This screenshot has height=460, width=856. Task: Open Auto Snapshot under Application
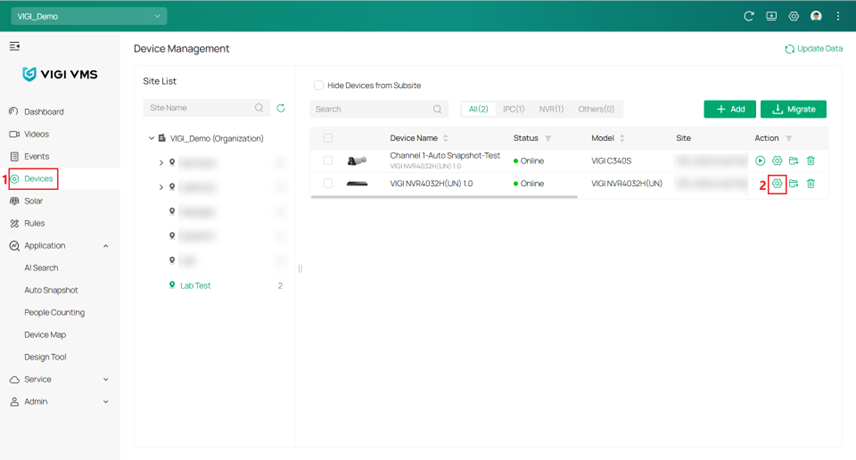pyautogui.click(x=51, y=290)
